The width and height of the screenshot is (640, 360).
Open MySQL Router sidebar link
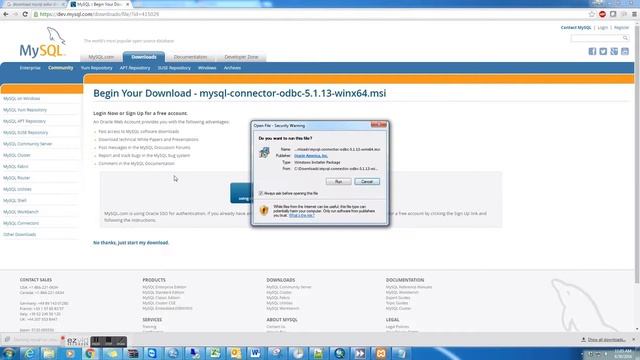(x=16, y=178)
